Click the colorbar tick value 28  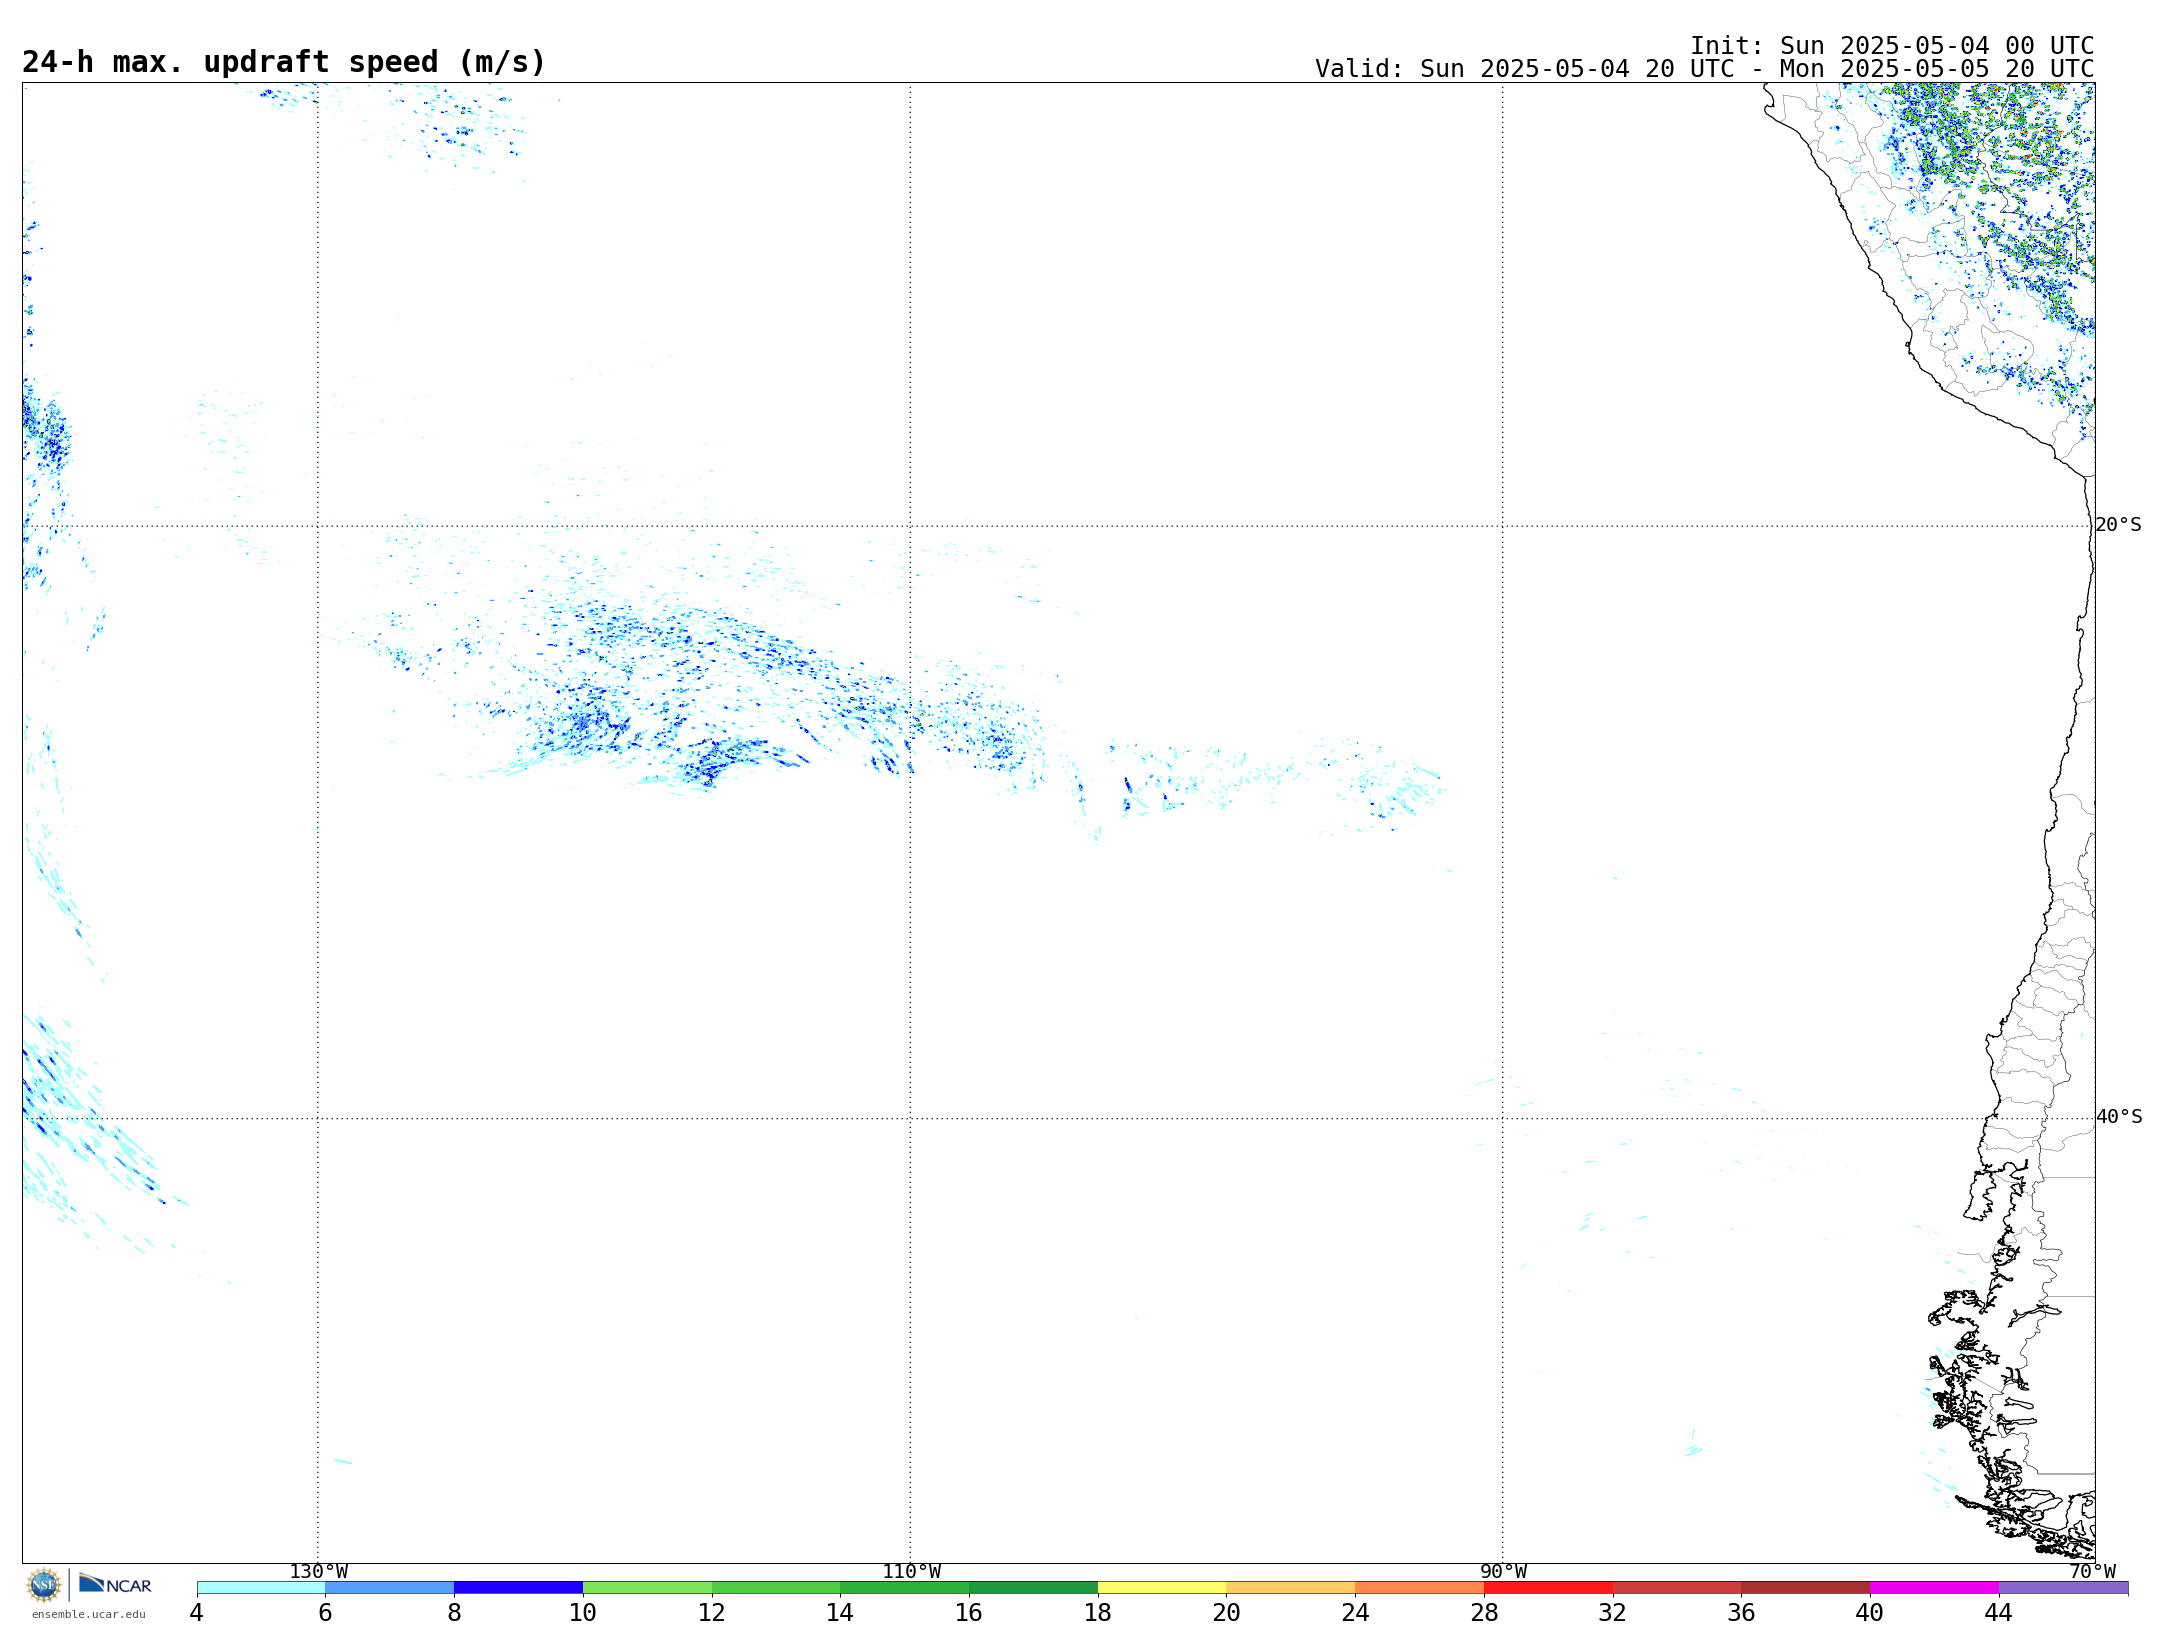tap(1484, 1613)
